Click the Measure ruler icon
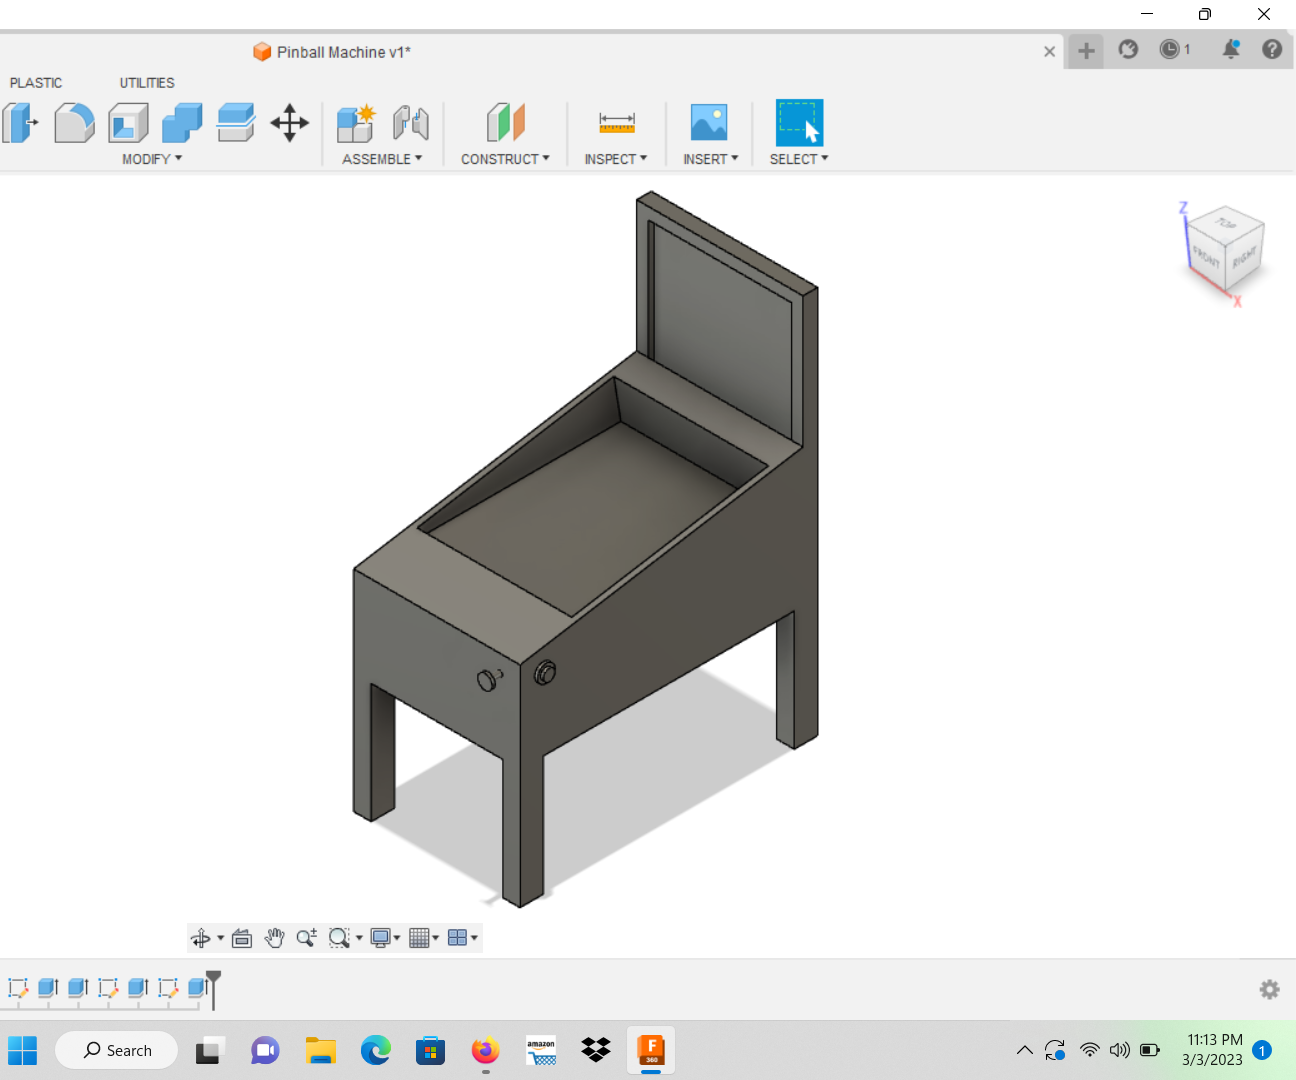Image resolution: width=1296 pixels, height=1080 pixels. point(616,124)
